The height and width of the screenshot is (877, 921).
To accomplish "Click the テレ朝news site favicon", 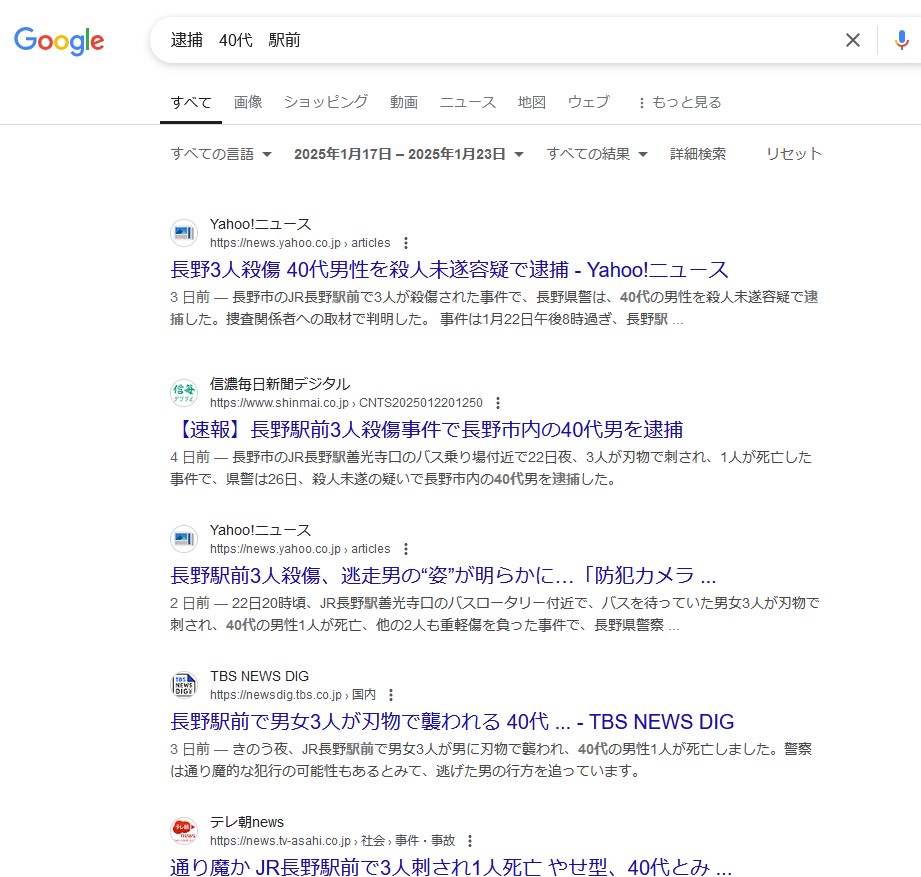I will (x=184, y=831).
